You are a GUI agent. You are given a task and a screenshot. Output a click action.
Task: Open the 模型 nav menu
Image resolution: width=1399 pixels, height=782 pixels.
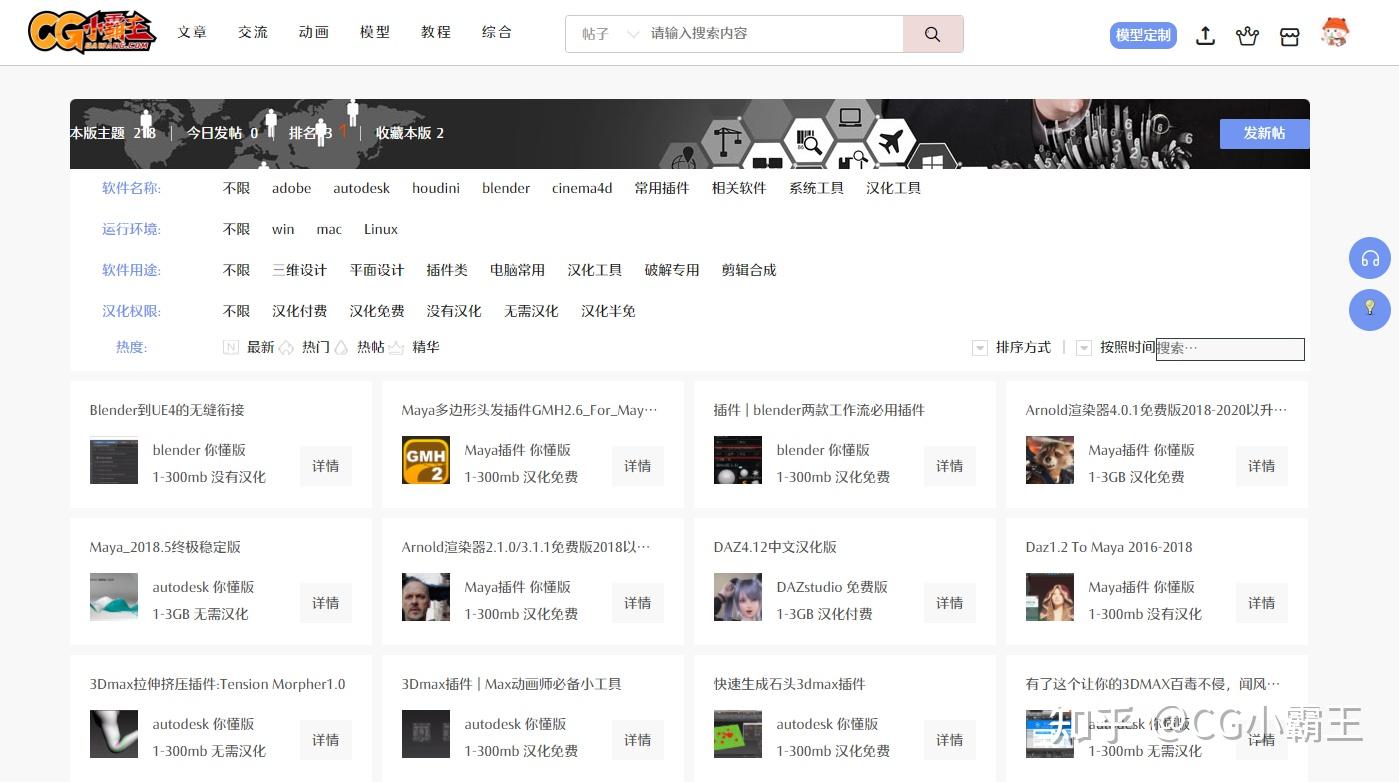(x=375, y=32)
